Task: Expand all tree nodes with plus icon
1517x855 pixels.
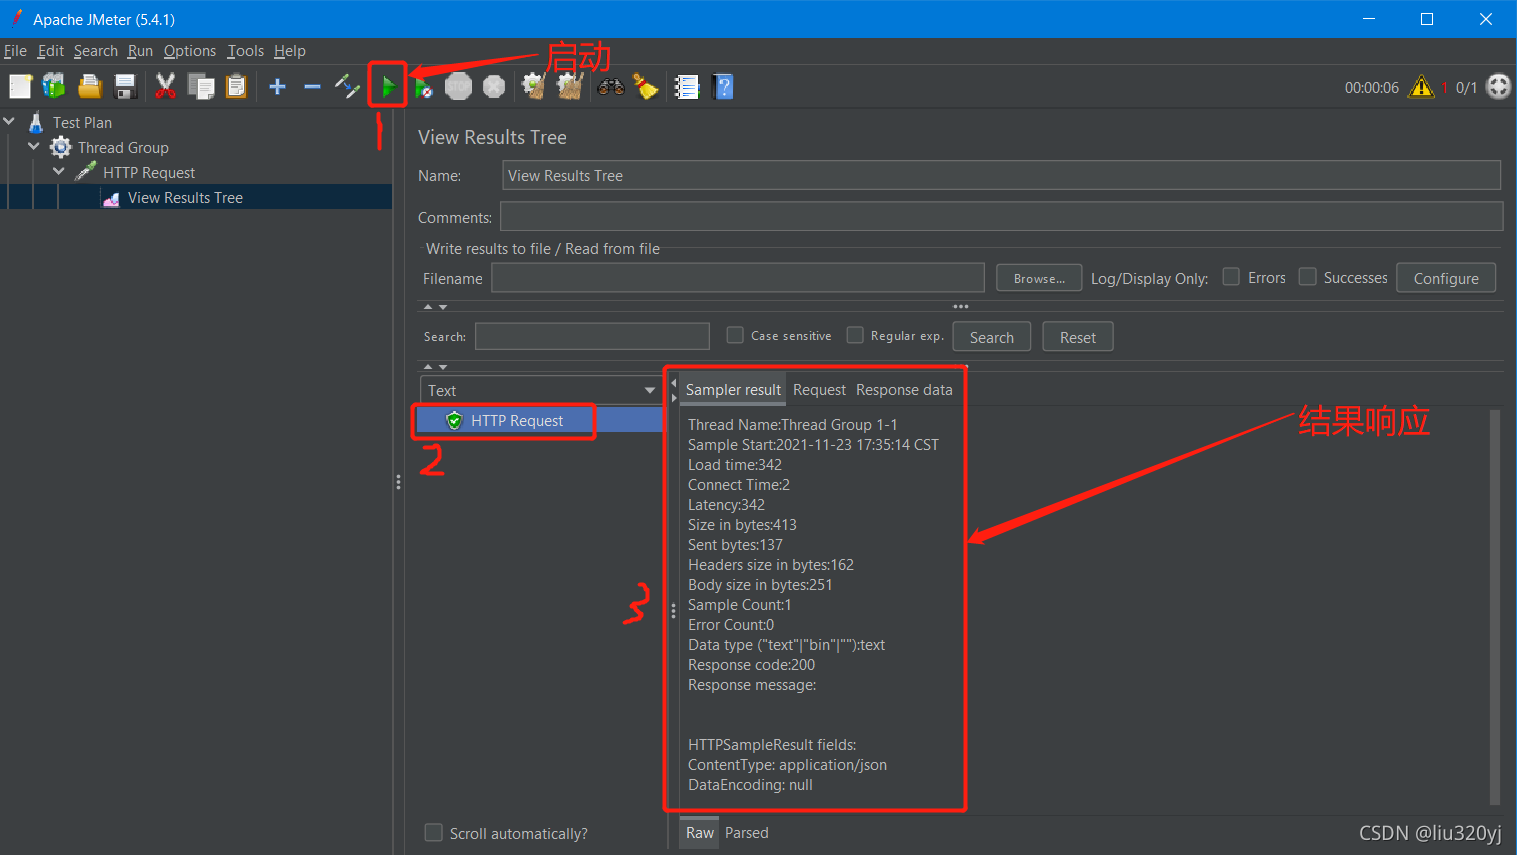Action: tap(278, 87)
